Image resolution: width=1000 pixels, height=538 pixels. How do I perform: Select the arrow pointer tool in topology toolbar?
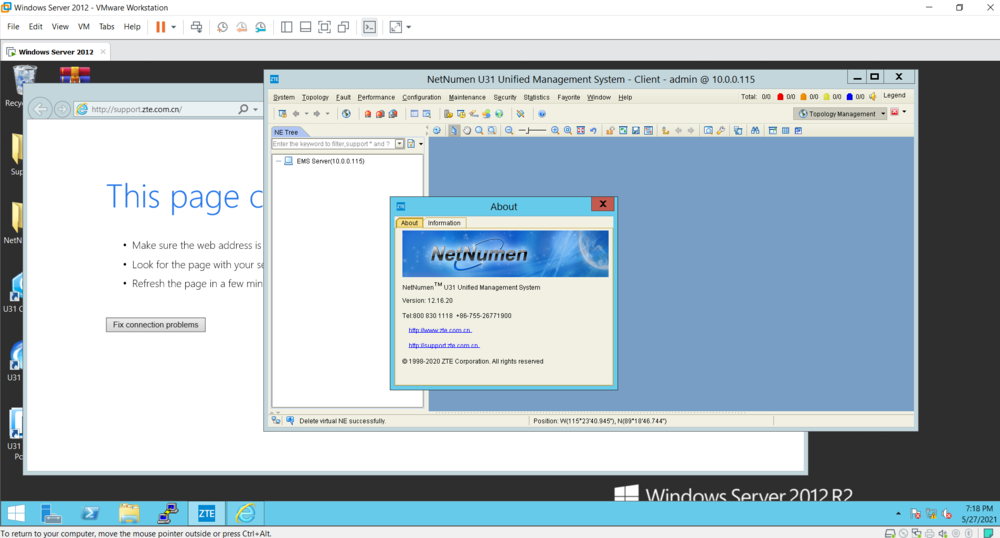[454, 131]
